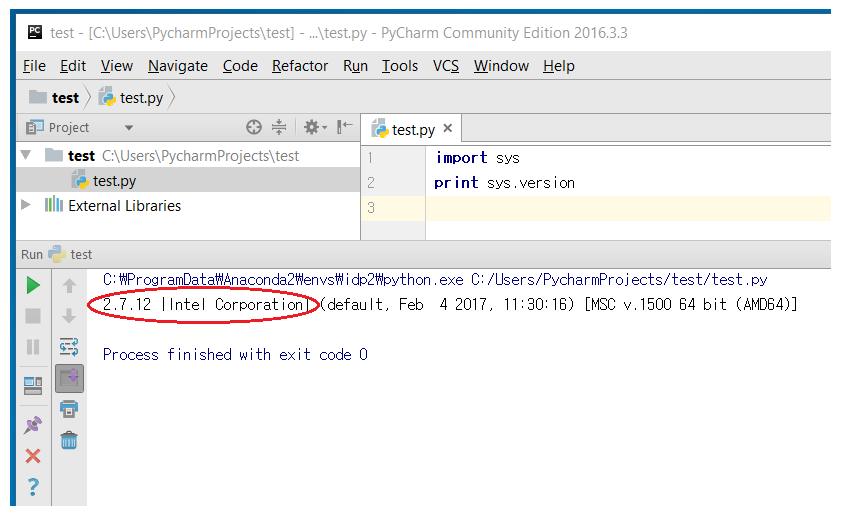The height and width of the screenshot is (516, 854).
Task: Click line number 2 in gutter
Action: tap(370, 183)
